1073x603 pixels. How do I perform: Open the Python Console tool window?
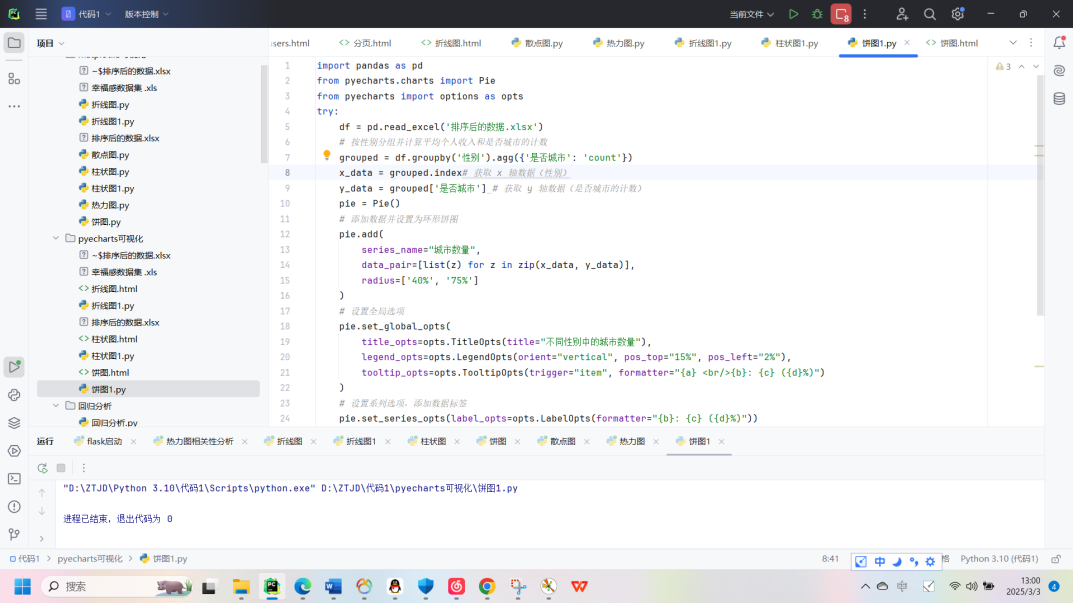click(x=14, y=395)
